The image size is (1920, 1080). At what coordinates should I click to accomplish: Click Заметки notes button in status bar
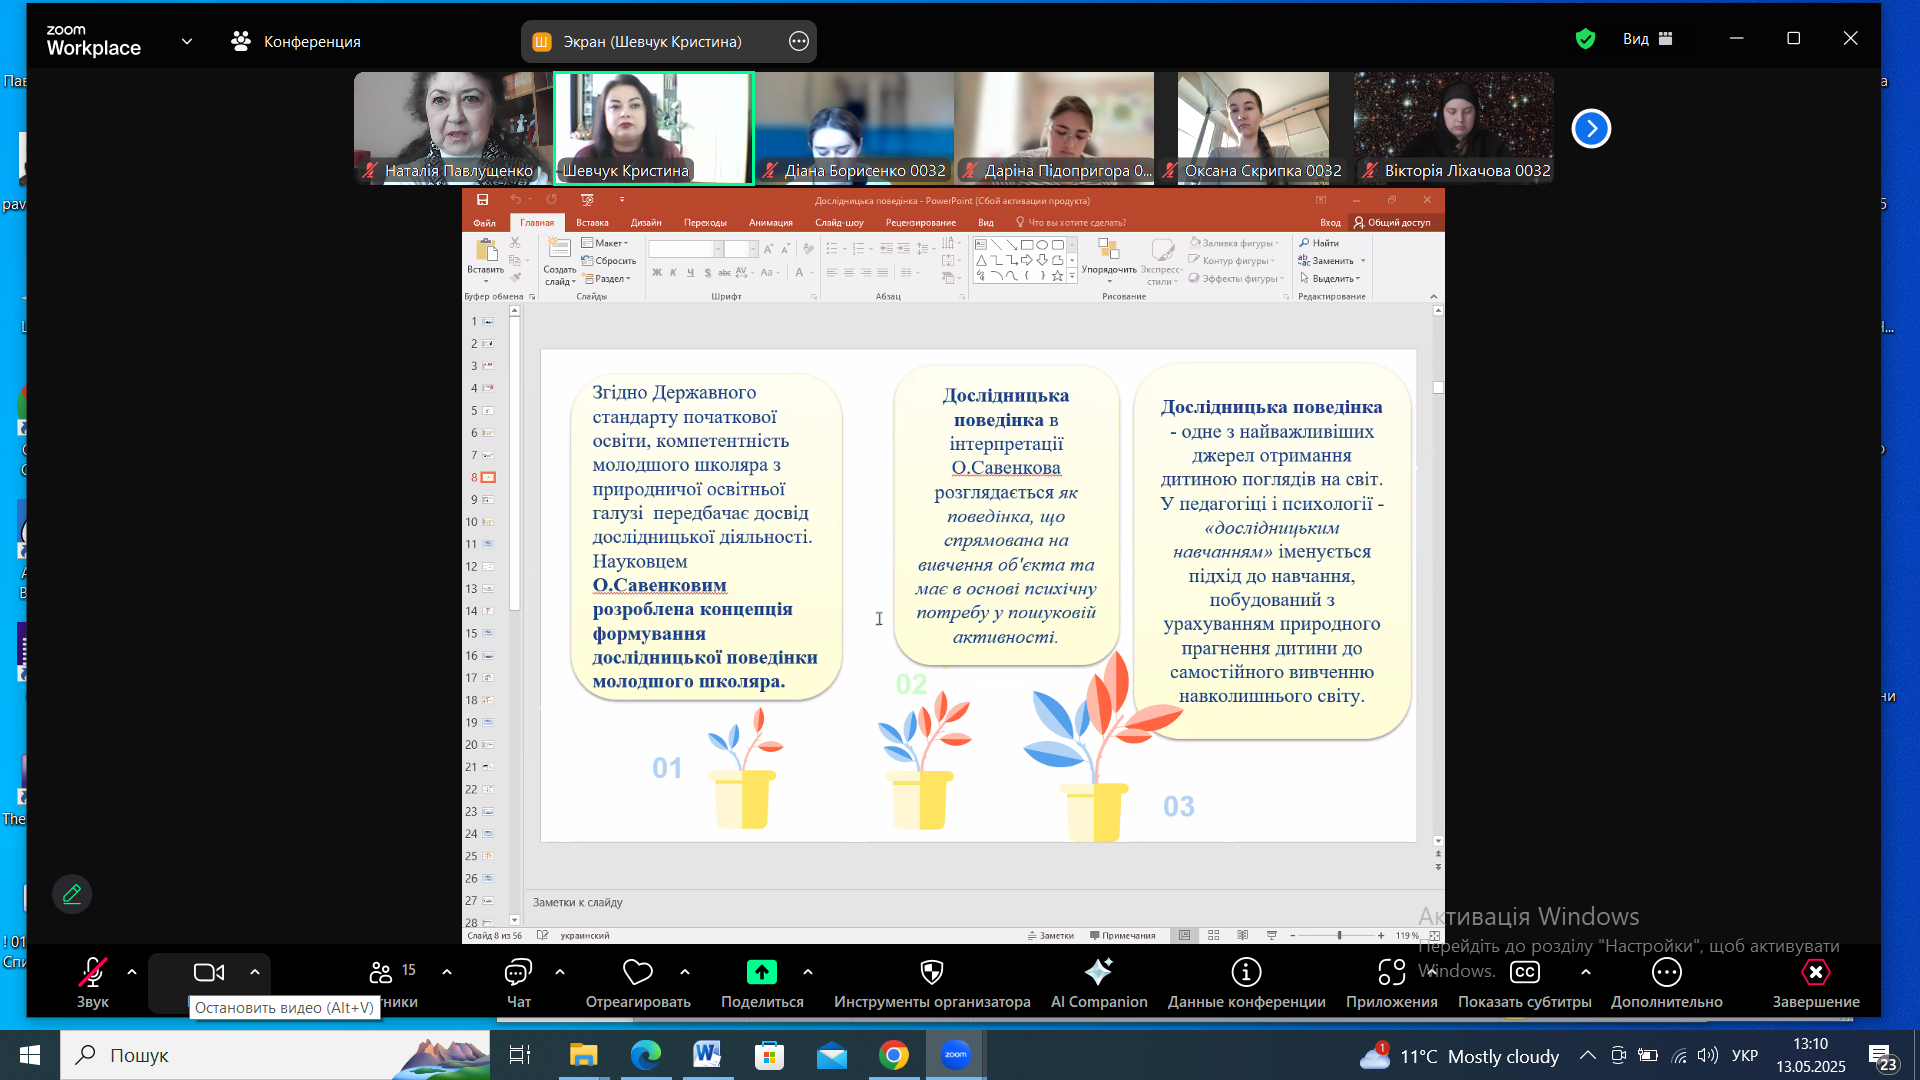1051,936
